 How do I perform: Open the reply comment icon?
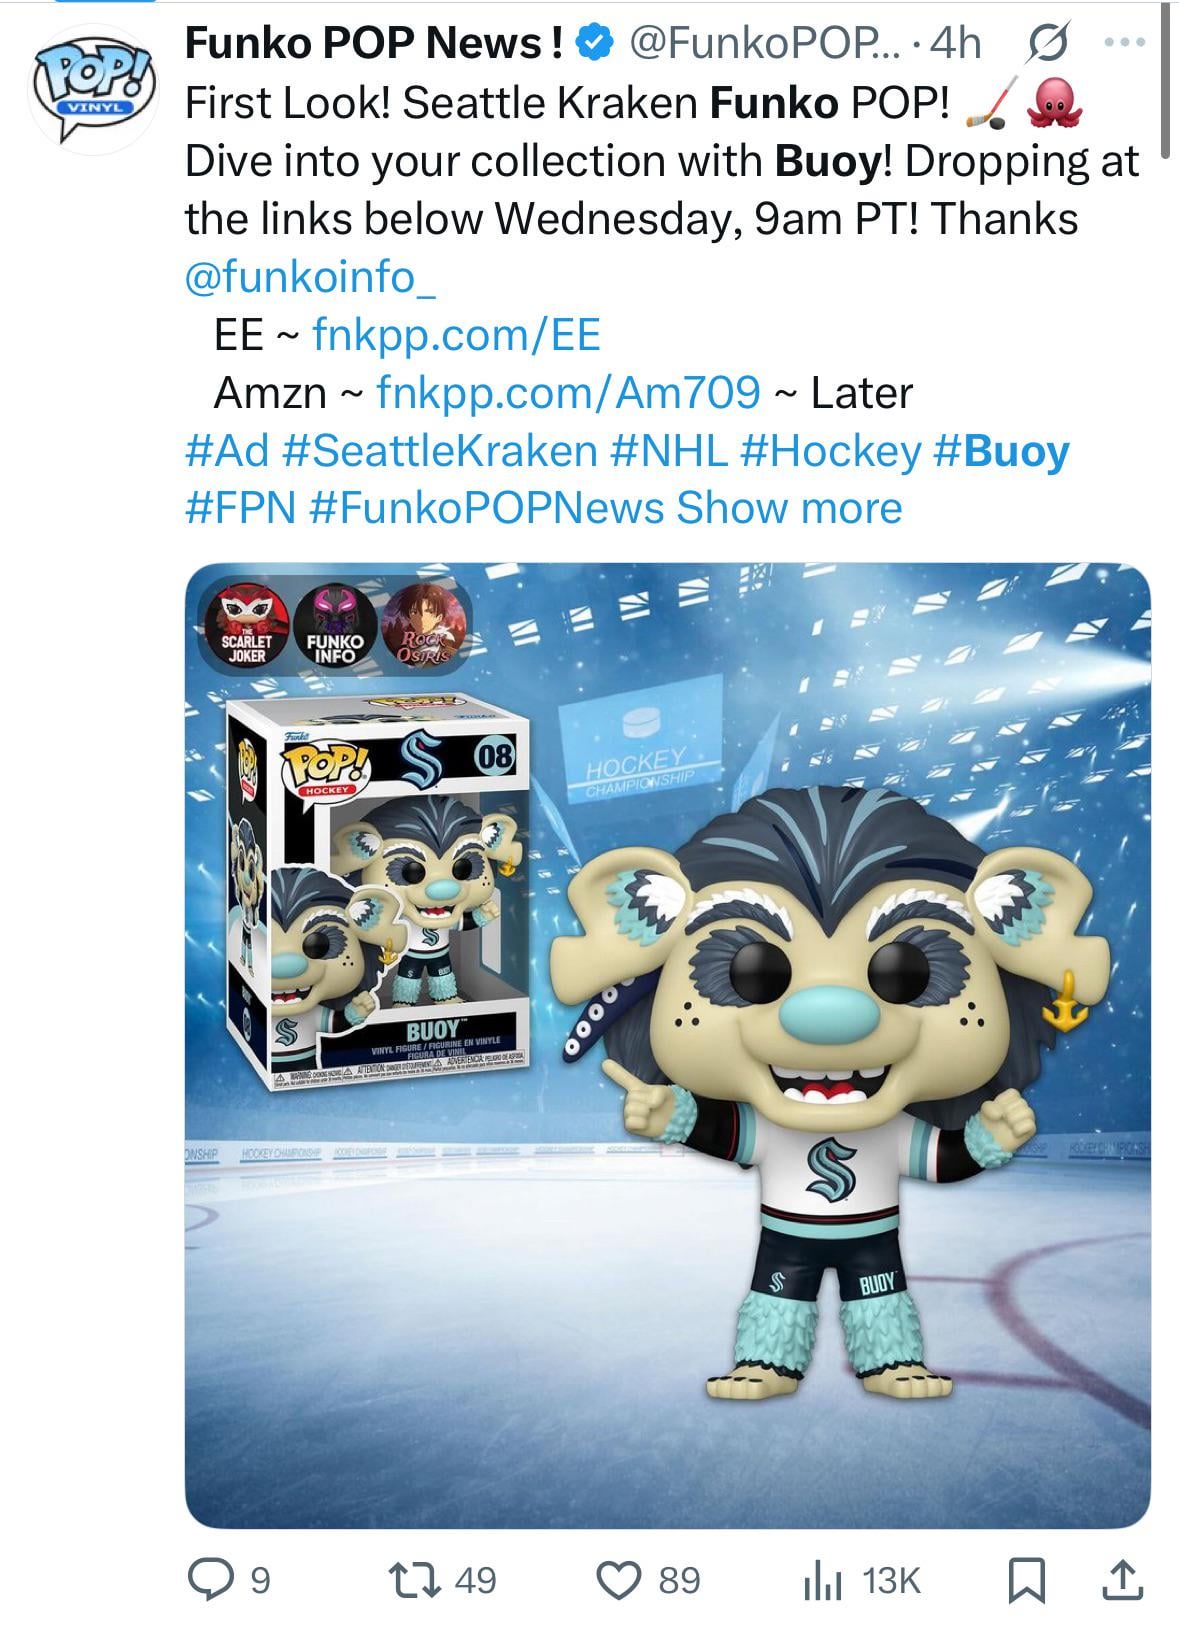tap(209, 1580)
